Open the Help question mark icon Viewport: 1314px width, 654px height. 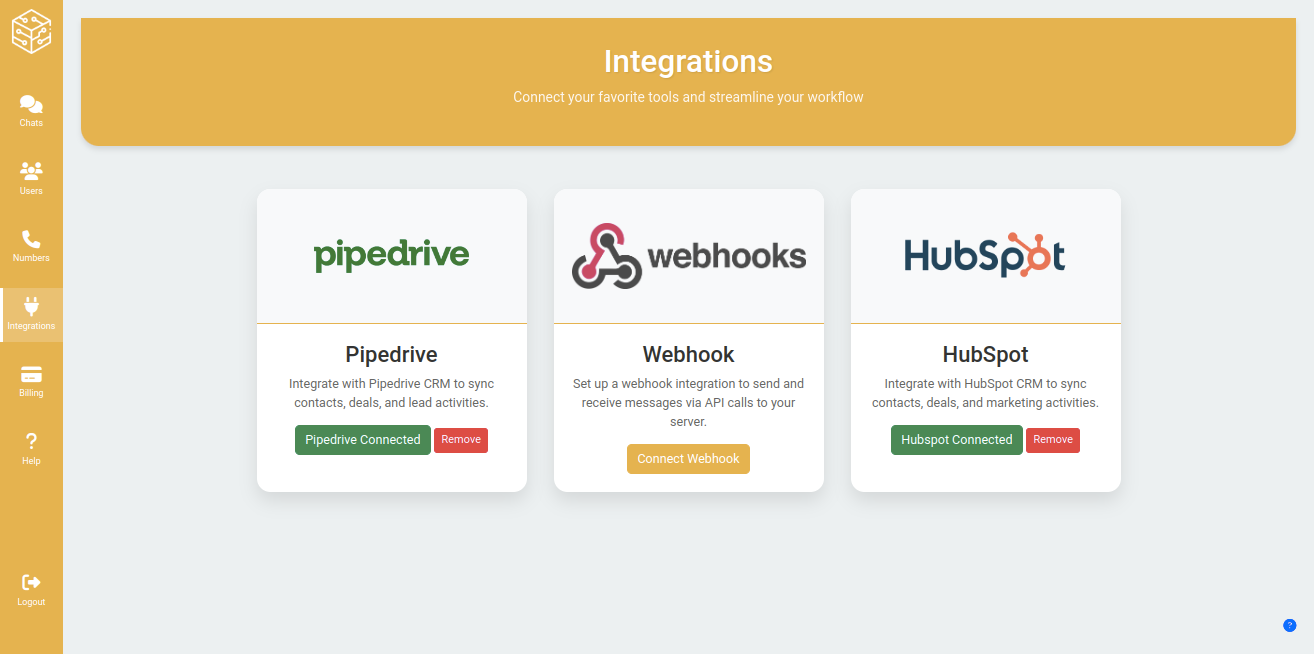pos(31,441)
